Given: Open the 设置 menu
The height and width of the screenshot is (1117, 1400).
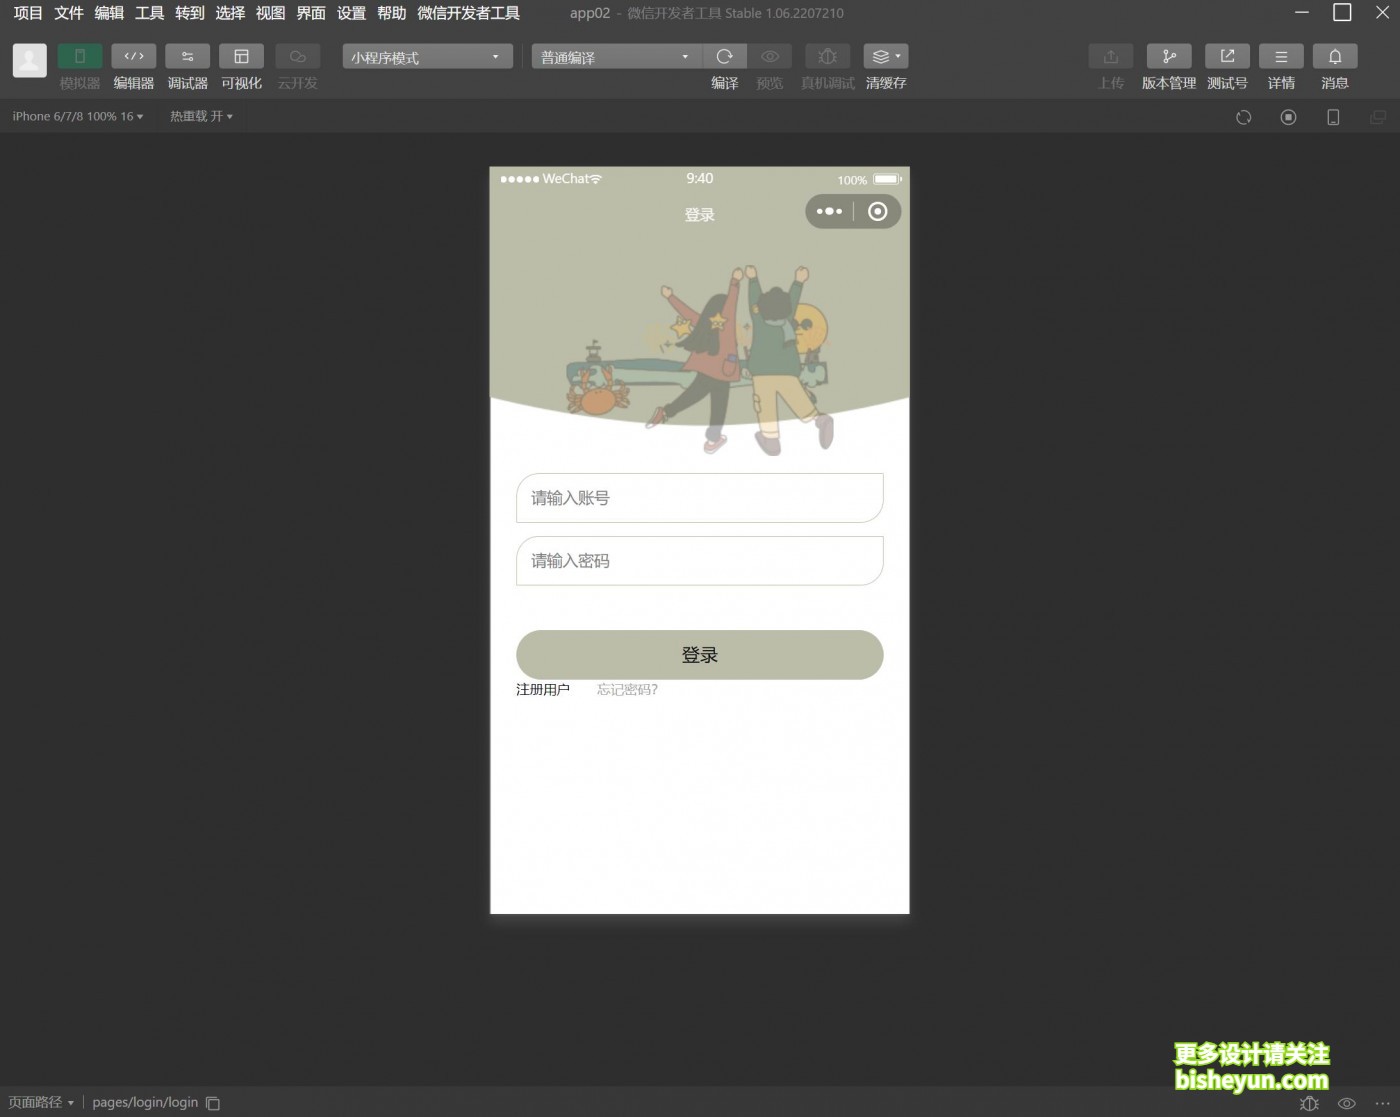Looking at the screenshot, I should click(351, 13).
